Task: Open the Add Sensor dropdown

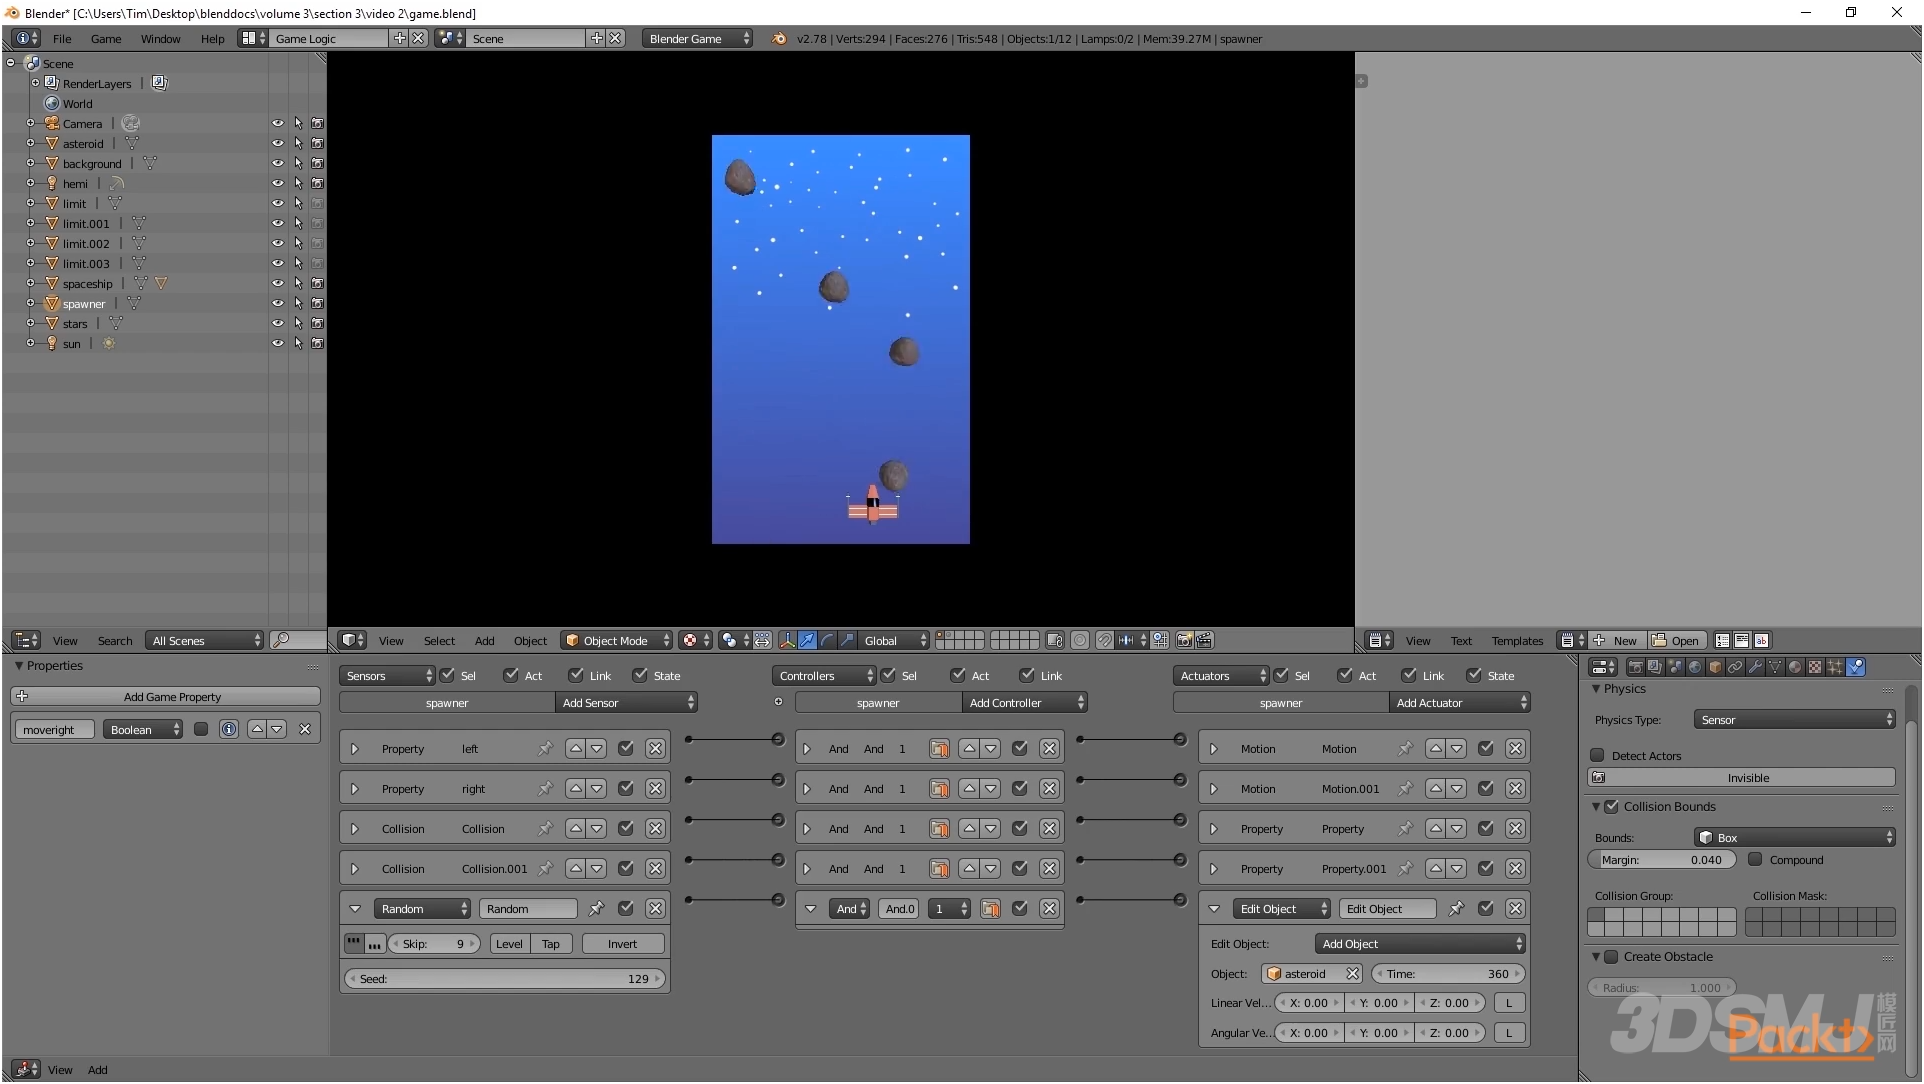Action: [626, 703]
